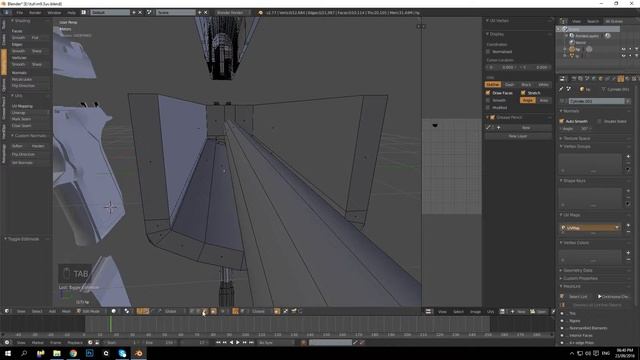Open the File menu
The height and width of the screenshot is (360, 640).
(19, 13)
